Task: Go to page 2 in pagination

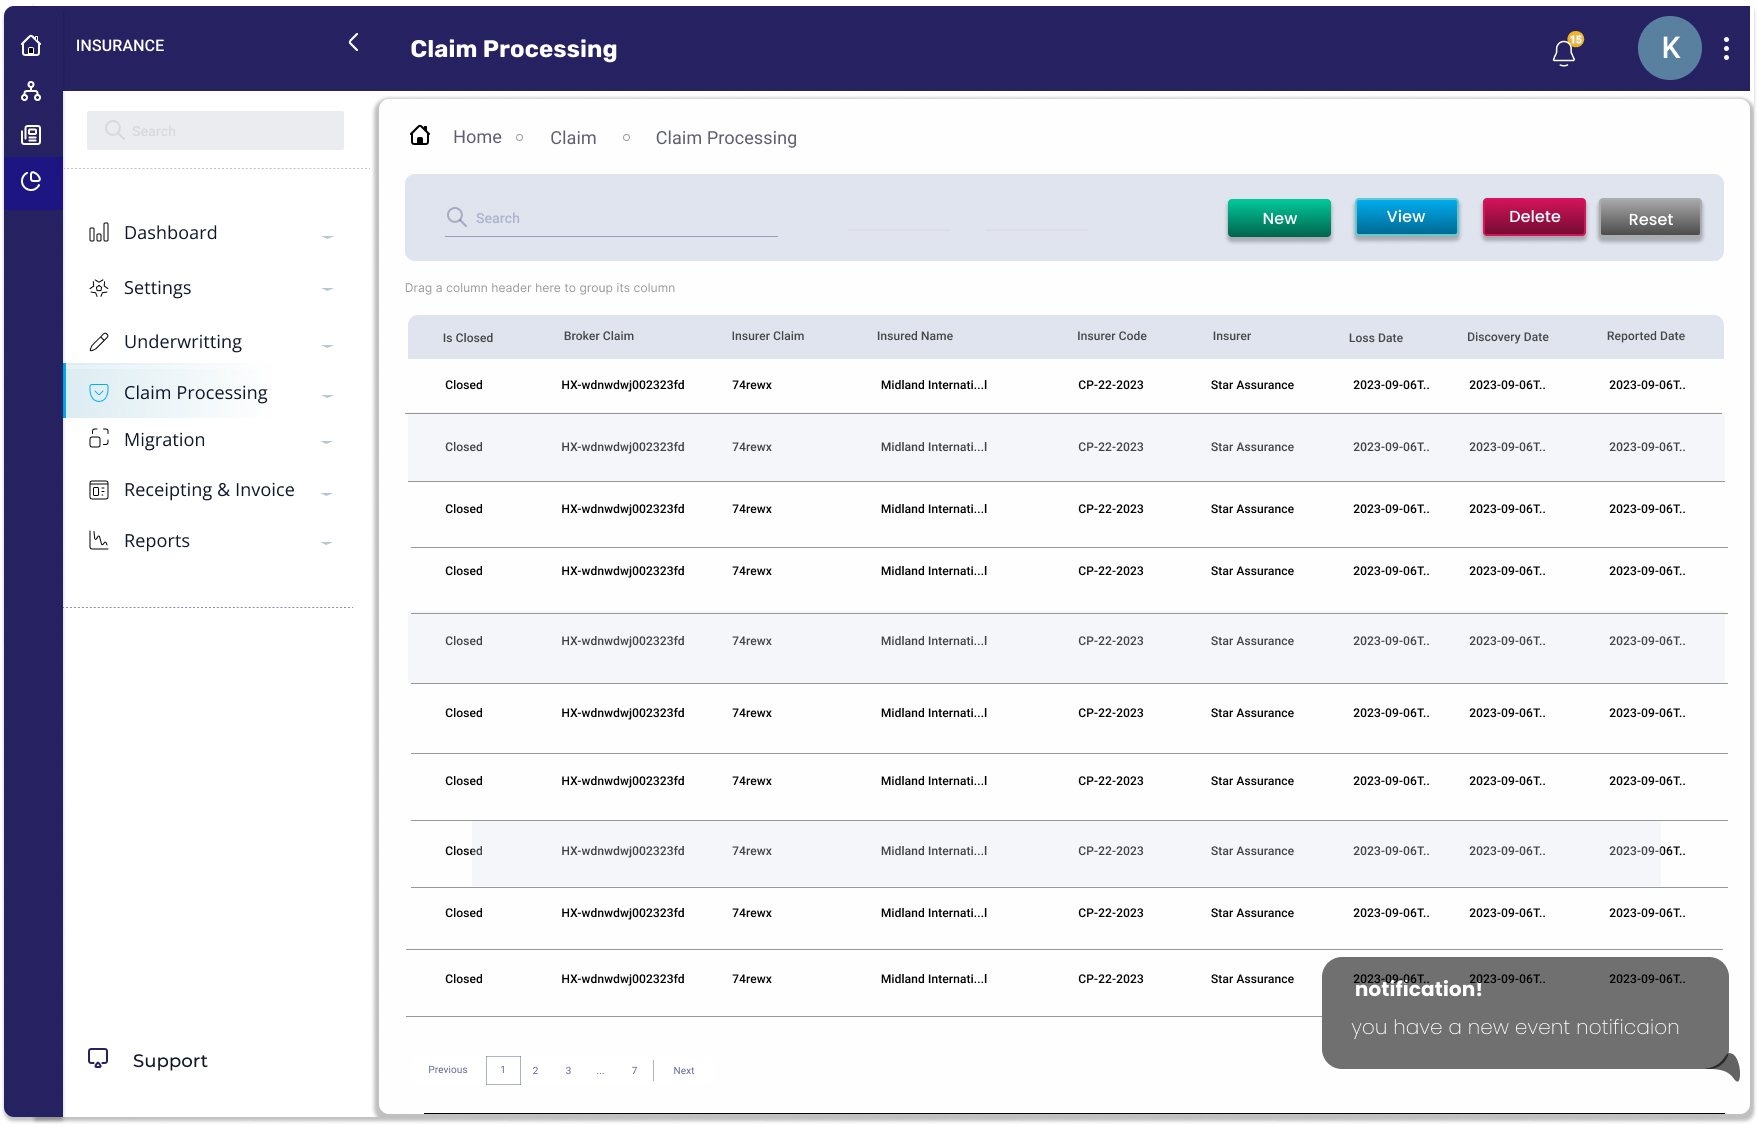Action: click(535, 1070)
